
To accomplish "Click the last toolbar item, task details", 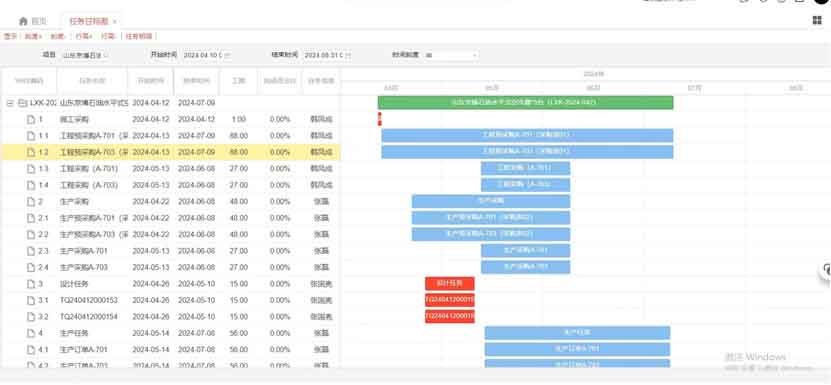I will 139,36.
